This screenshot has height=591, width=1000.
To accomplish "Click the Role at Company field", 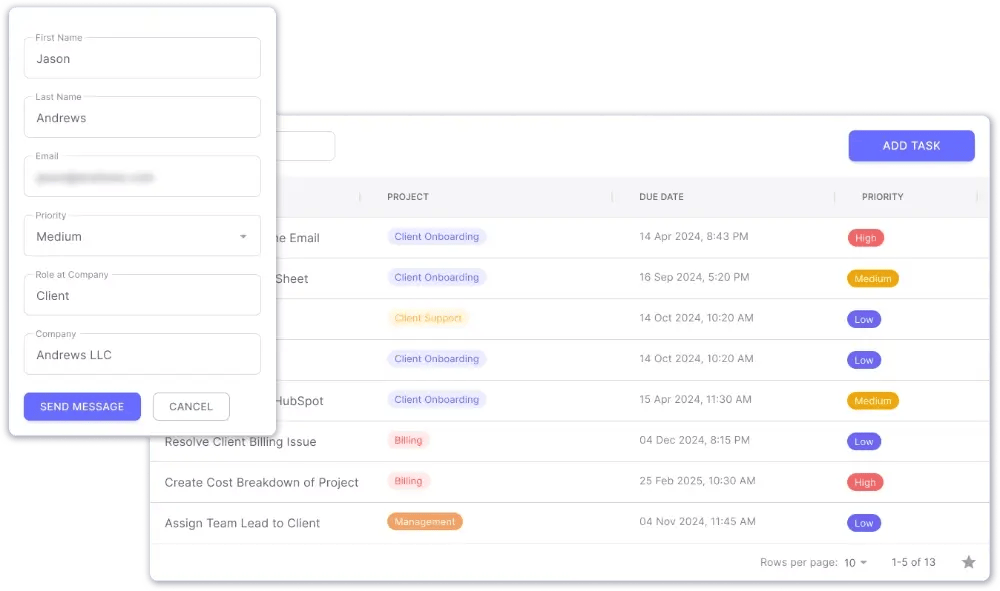I will point(141,294).
